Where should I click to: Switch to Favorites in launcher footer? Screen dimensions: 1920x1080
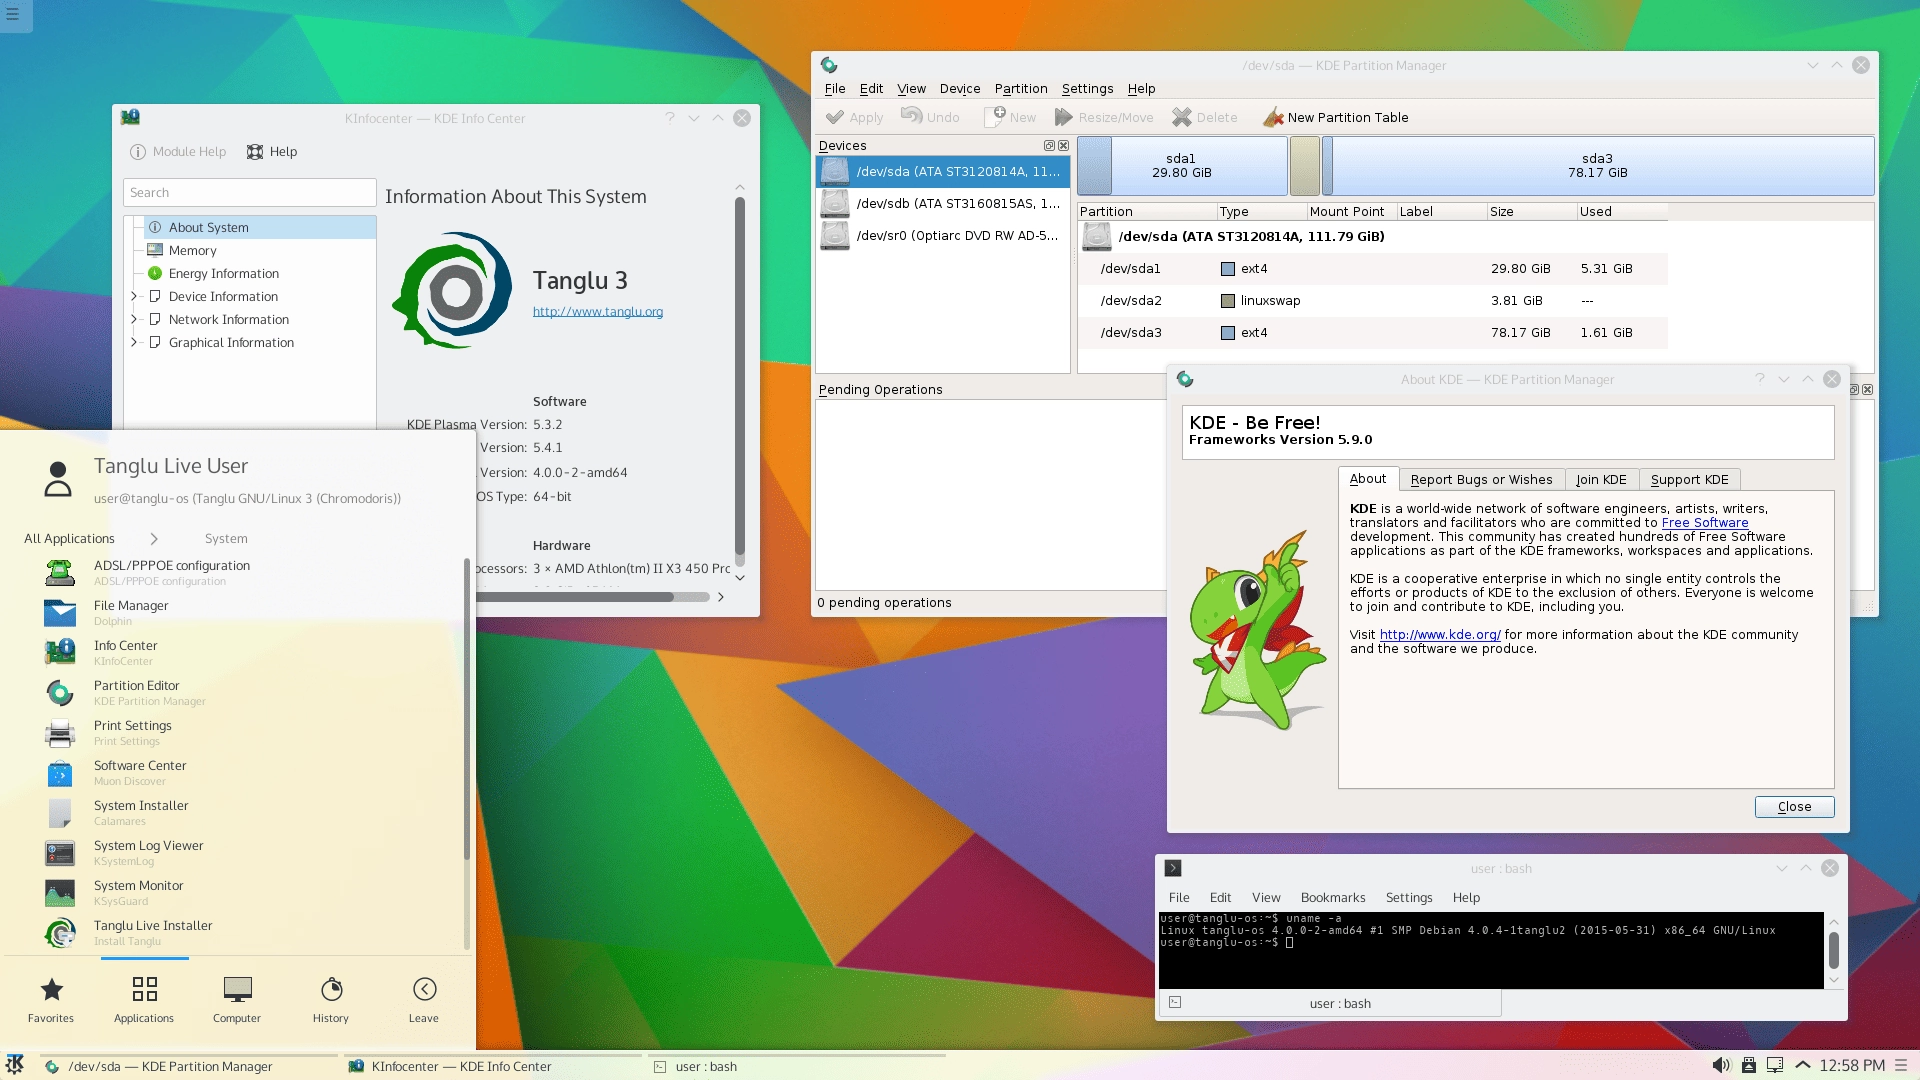tap(51, 1000)
